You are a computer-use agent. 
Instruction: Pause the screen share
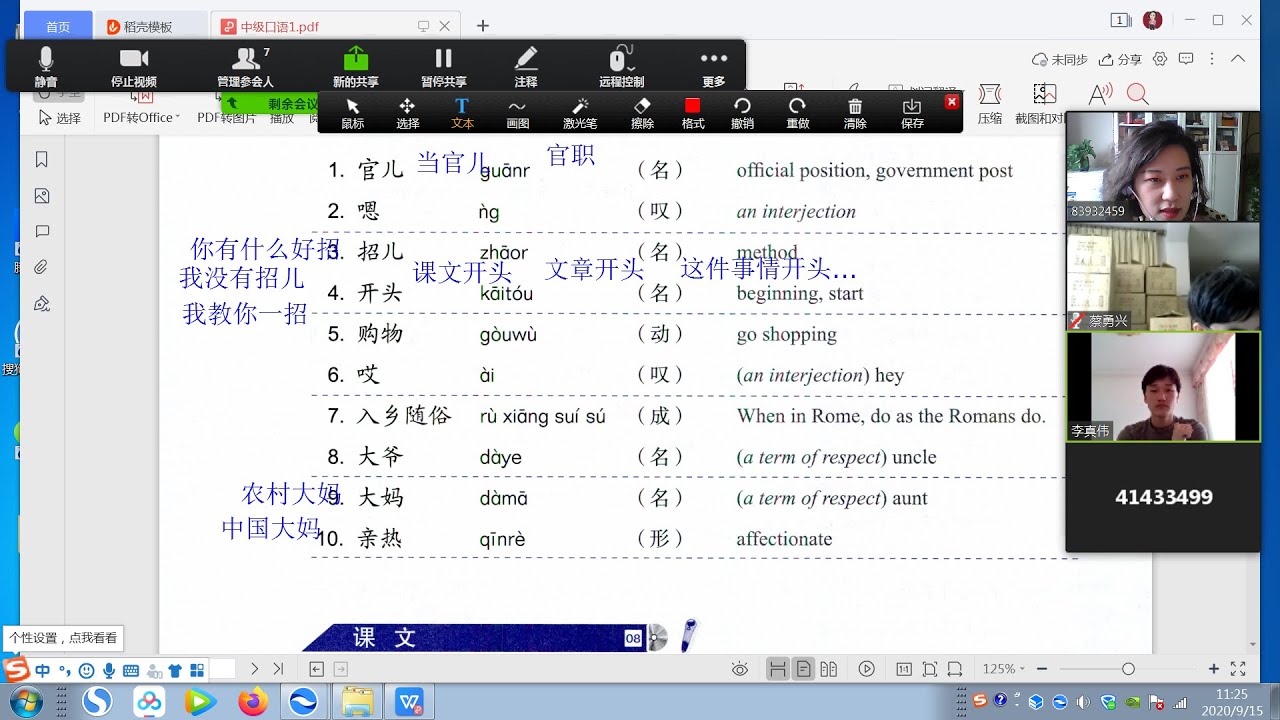(443, 66)
